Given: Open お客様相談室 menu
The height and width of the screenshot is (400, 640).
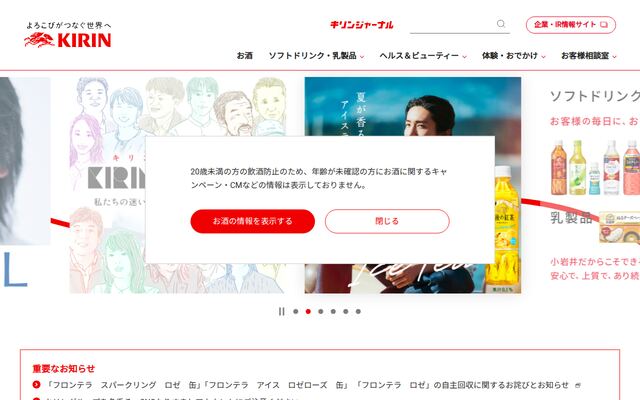Looking at the screenshot, I should click(585, 56).
